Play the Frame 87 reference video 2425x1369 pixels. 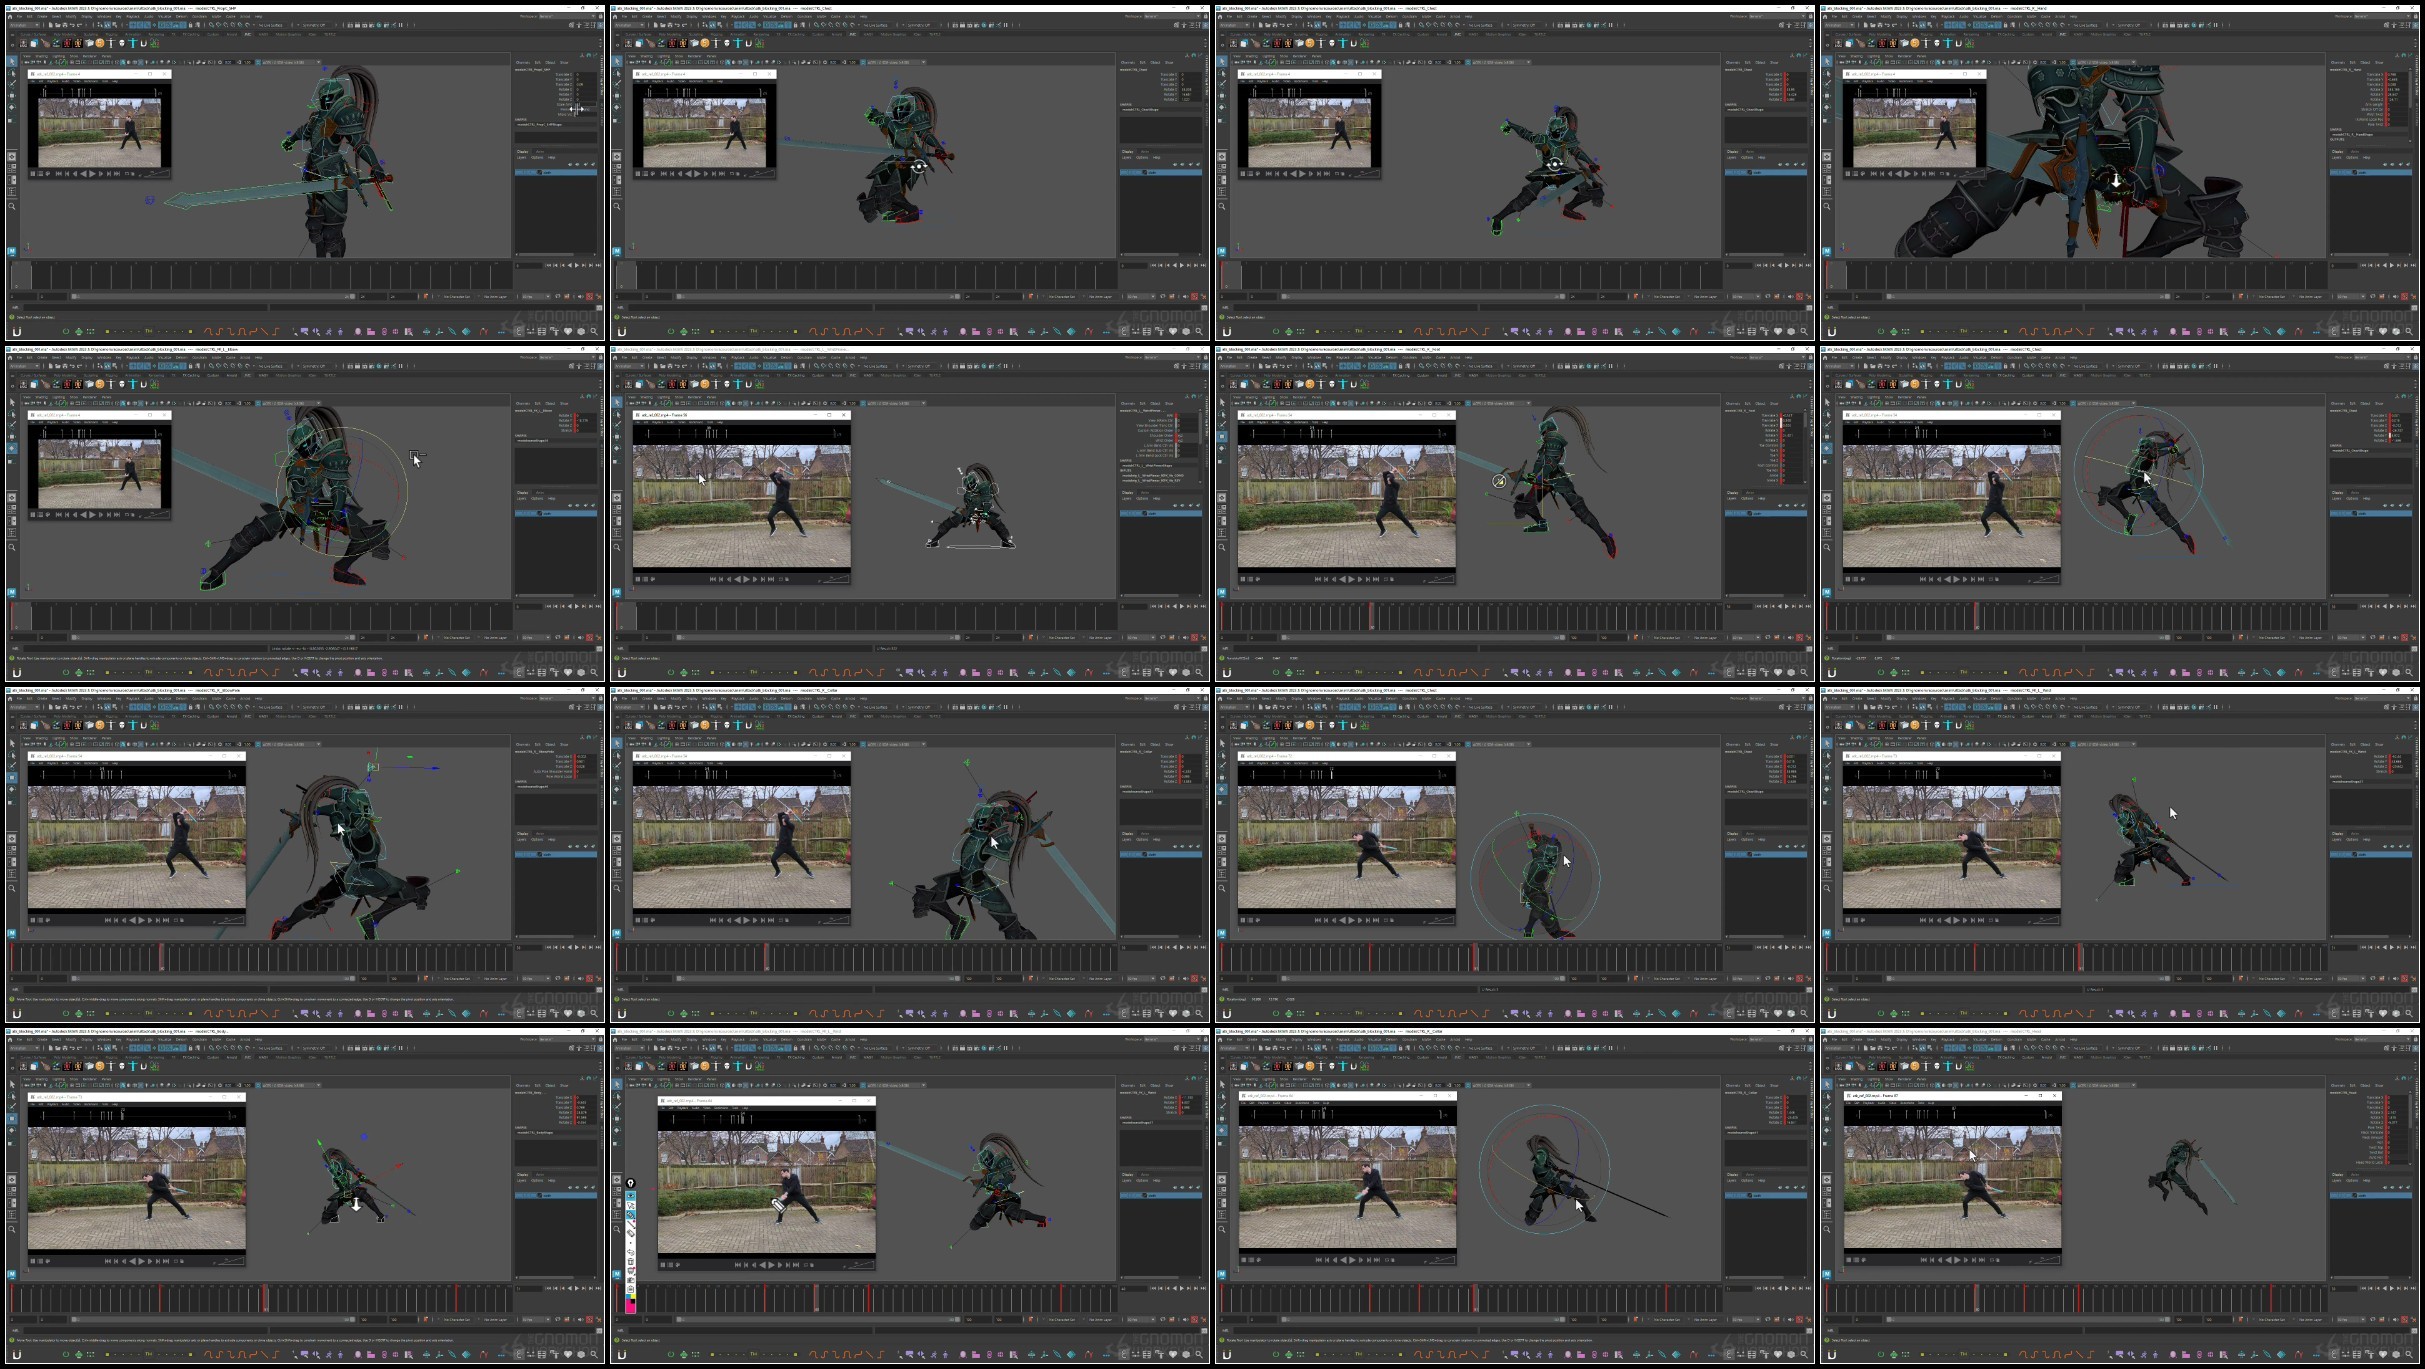pyautogui.click(x=1957, y=1260)
